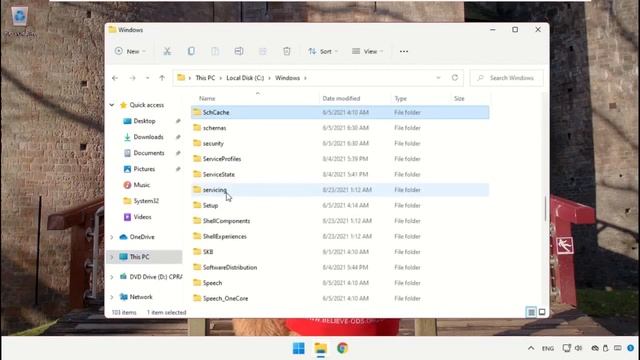The height and width of the screenshot is (360, 640).
Task: Sort by the Type column header
Action: [400, 98]
